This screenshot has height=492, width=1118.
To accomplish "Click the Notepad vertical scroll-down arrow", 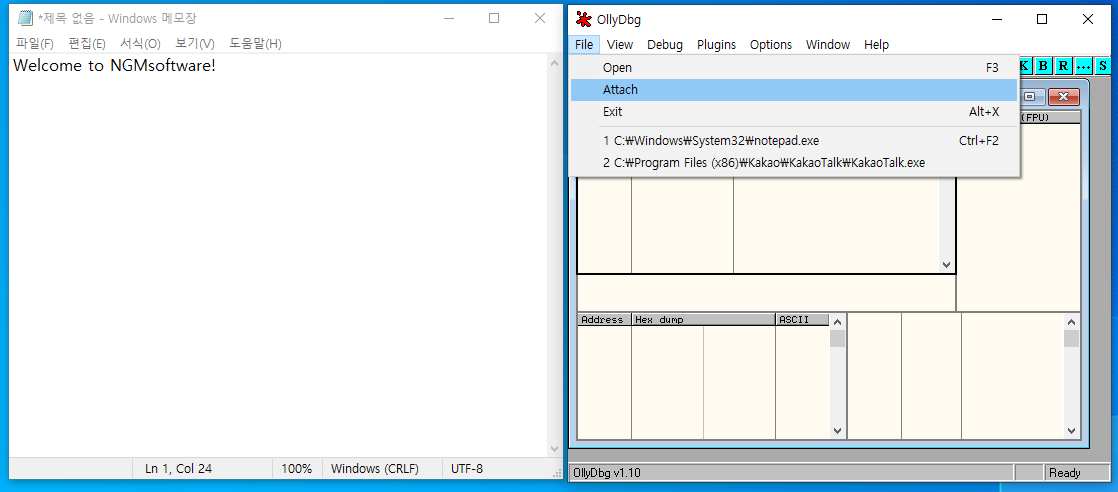I will click(x=555, y=449).
